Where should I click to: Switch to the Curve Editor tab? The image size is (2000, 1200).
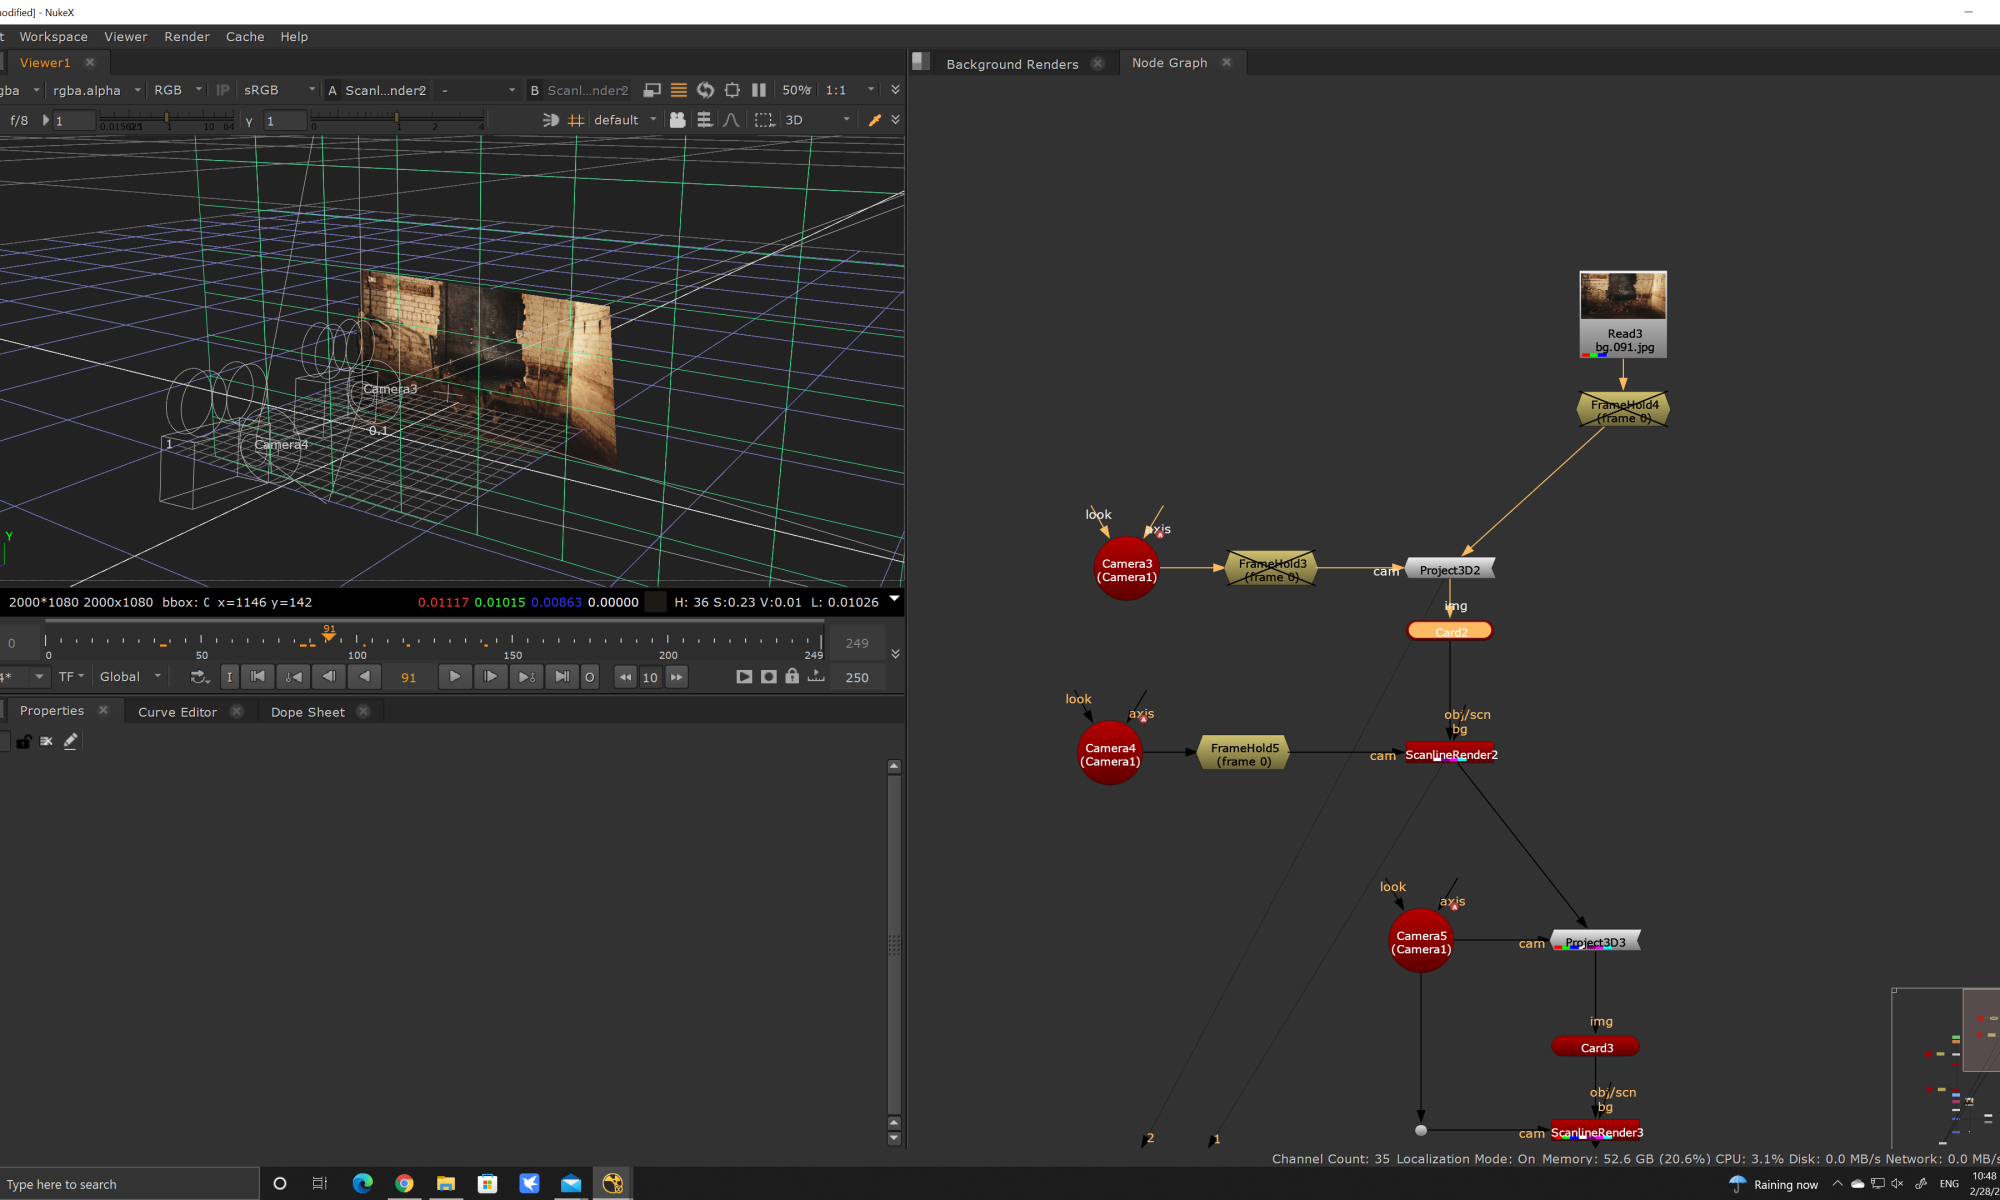pyautogui.click(x=177, y=712)
